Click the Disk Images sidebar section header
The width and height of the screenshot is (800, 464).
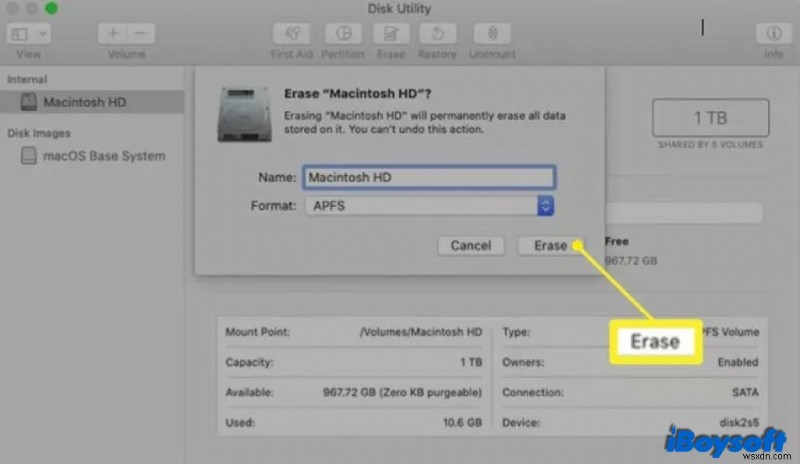click(39, 133)
